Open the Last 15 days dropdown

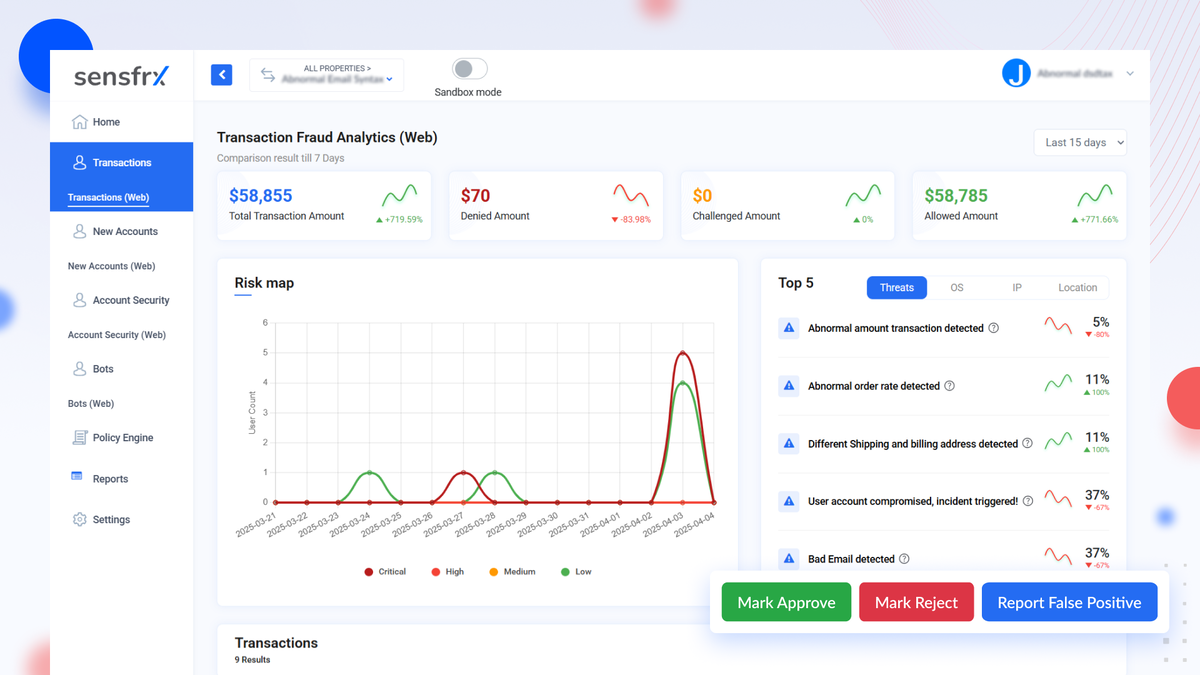coord(1080,142)
